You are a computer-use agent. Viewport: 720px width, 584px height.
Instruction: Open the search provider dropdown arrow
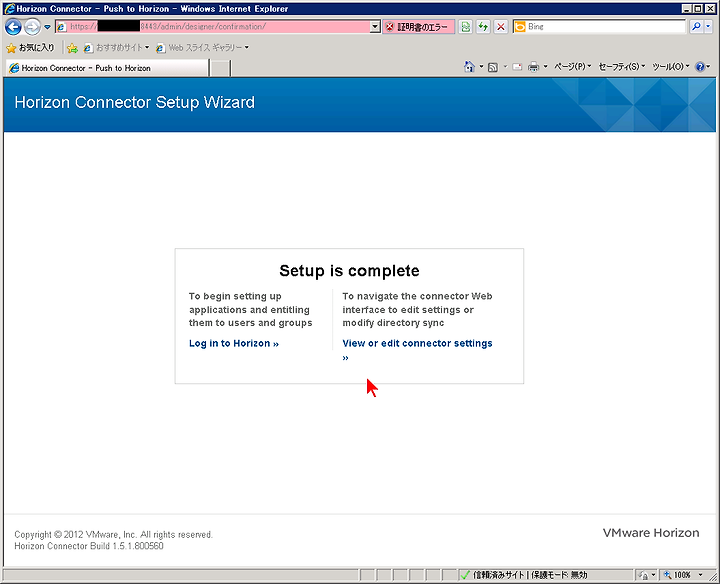[x=708, y=27]
